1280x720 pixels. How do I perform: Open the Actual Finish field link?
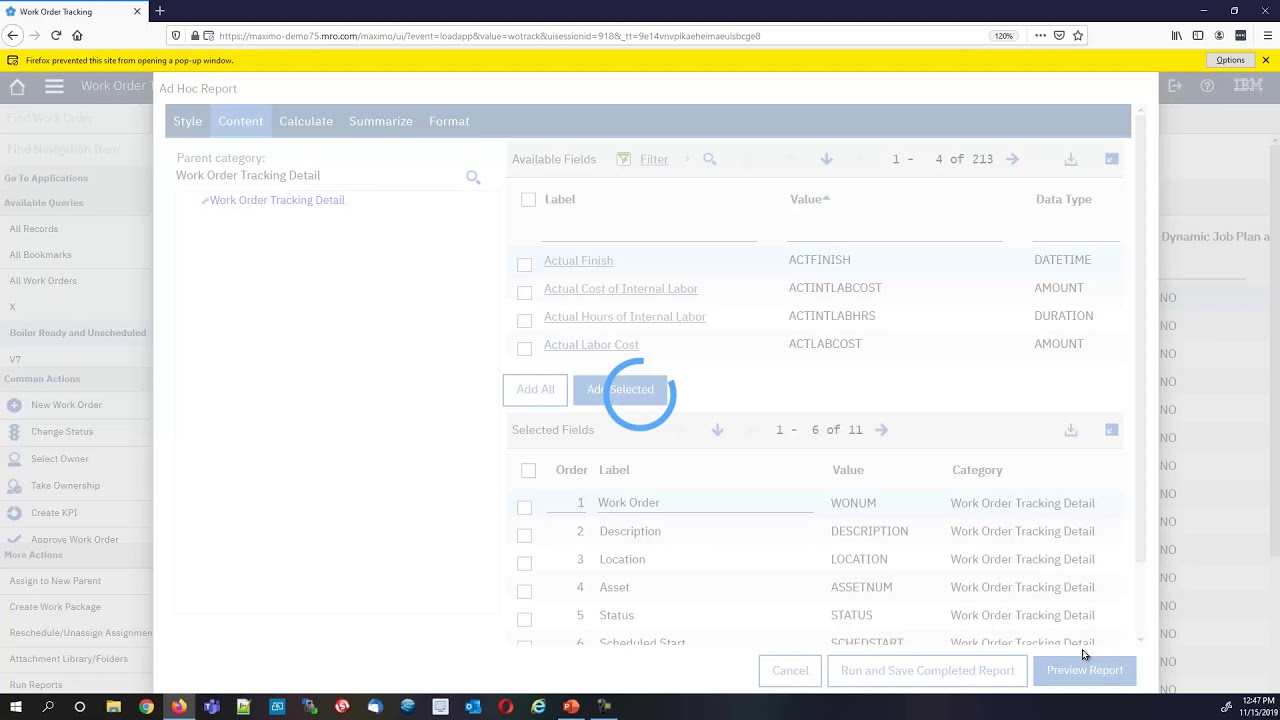(578, 260)
